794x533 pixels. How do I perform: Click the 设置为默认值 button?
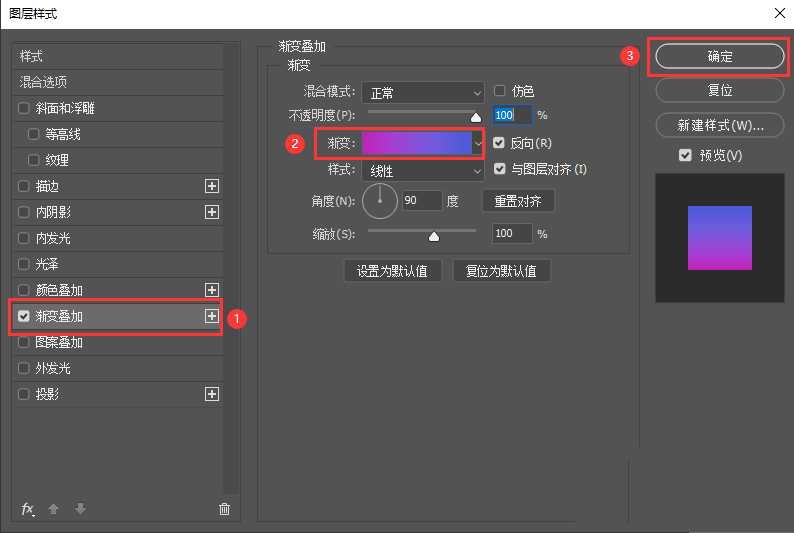[x=392, y=271]
